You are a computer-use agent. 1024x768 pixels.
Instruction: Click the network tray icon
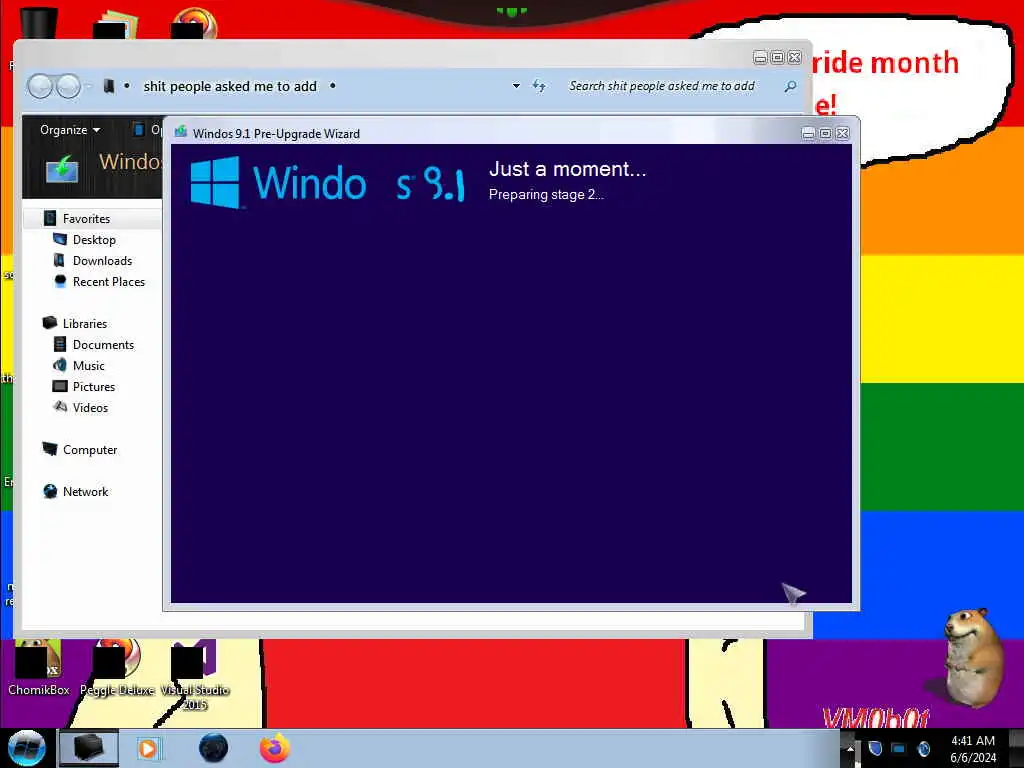(x=899, y=748)
